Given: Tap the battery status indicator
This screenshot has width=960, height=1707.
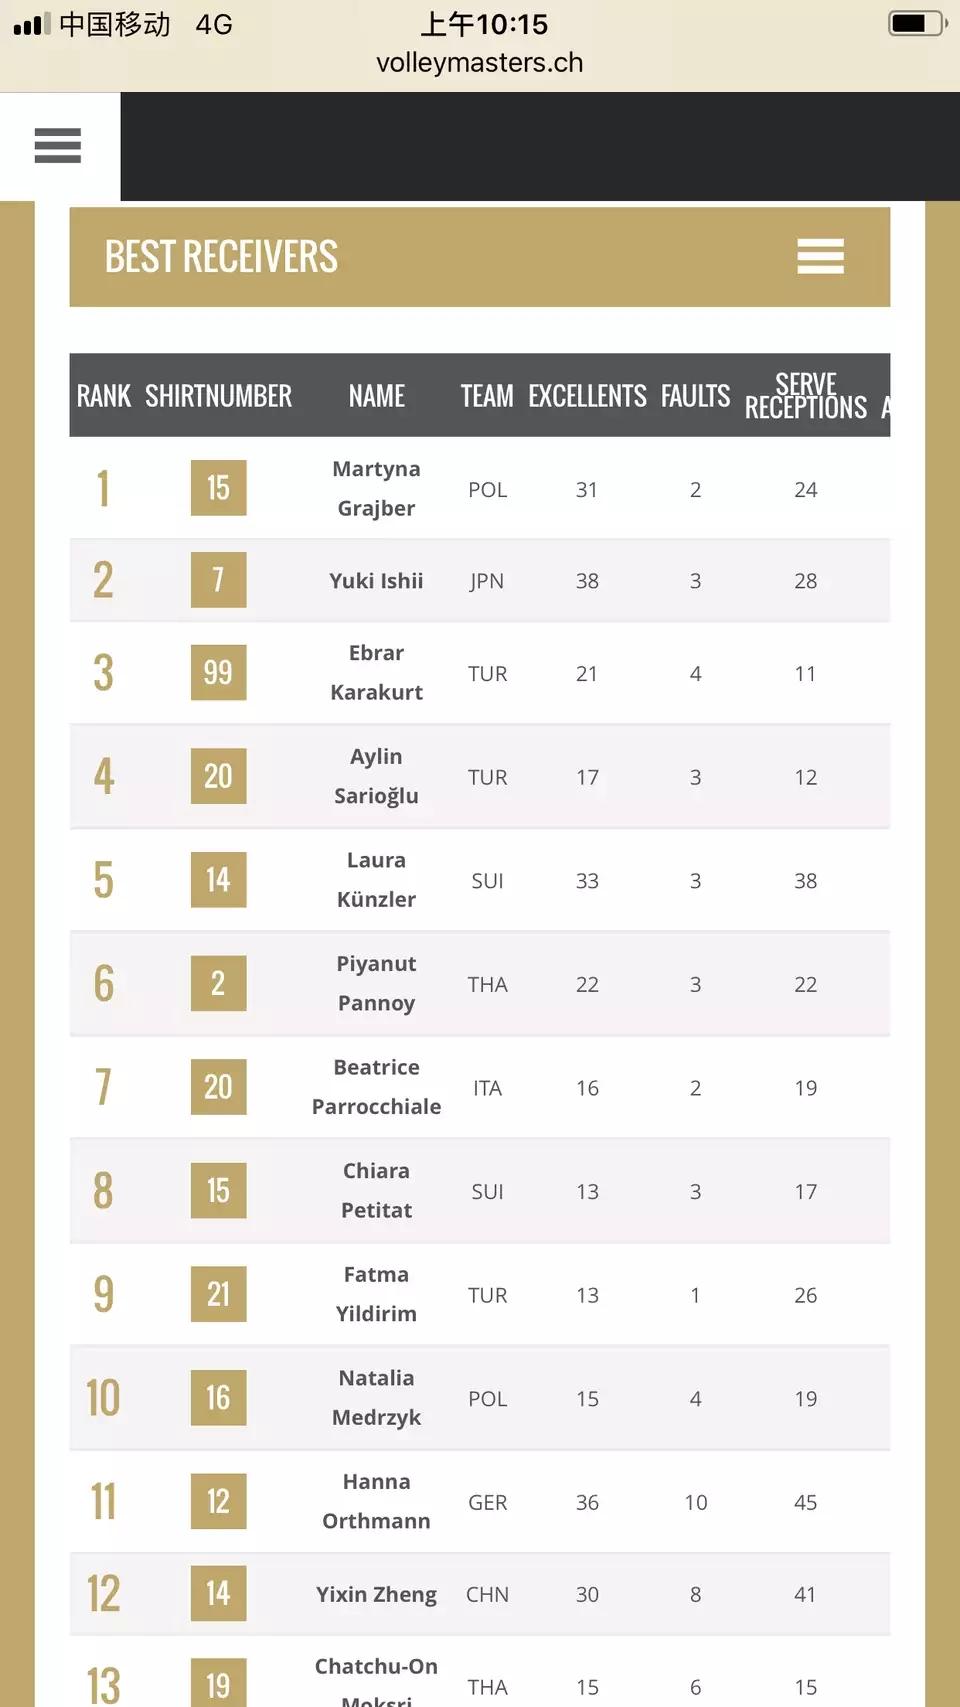Looking at the screenshot, I should point(915,23).
